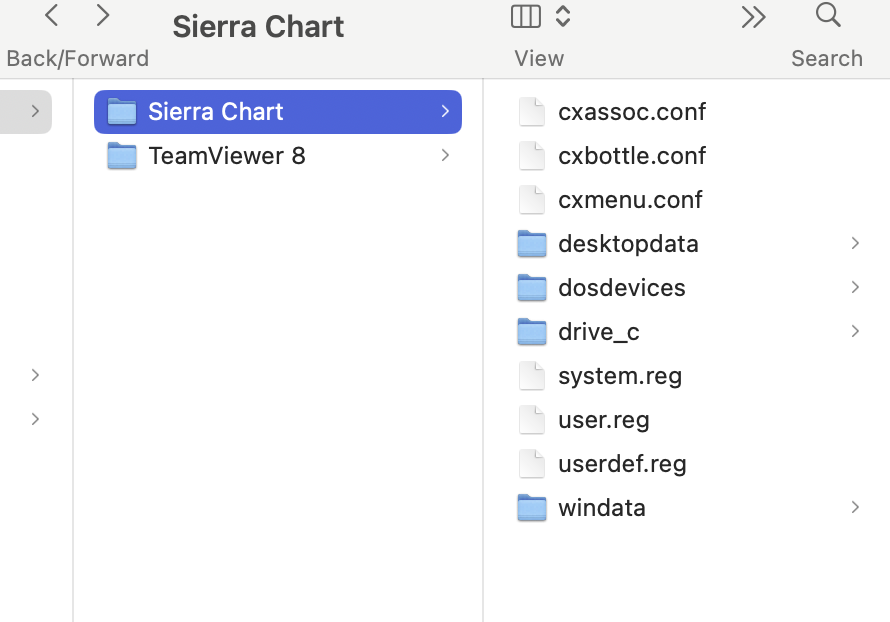Select the cxmenu.conf file

[629, 199]
